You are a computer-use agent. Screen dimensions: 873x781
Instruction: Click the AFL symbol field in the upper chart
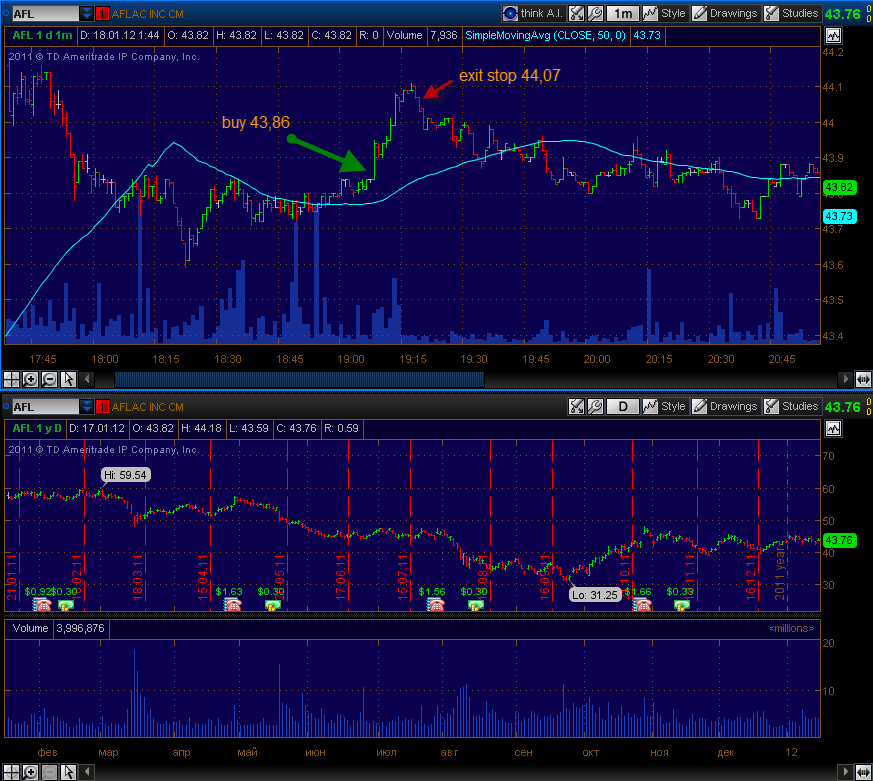[x=45, y=14]
